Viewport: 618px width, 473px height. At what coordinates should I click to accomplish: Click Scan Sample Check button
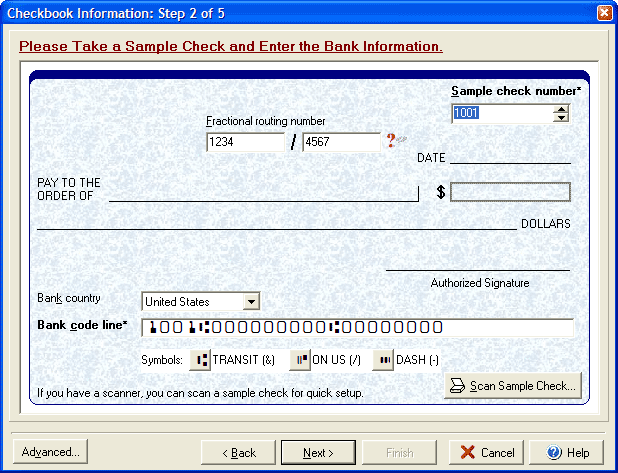(x=512, y=386)
